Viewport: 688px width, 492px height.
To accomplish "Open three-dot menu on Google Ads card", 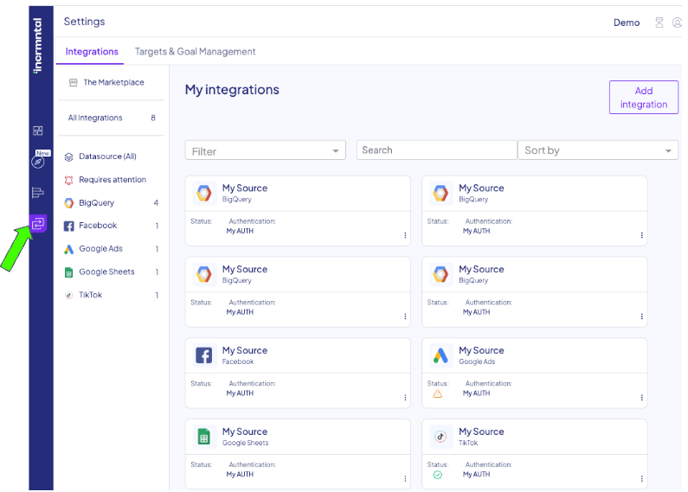I will point(642,398).
